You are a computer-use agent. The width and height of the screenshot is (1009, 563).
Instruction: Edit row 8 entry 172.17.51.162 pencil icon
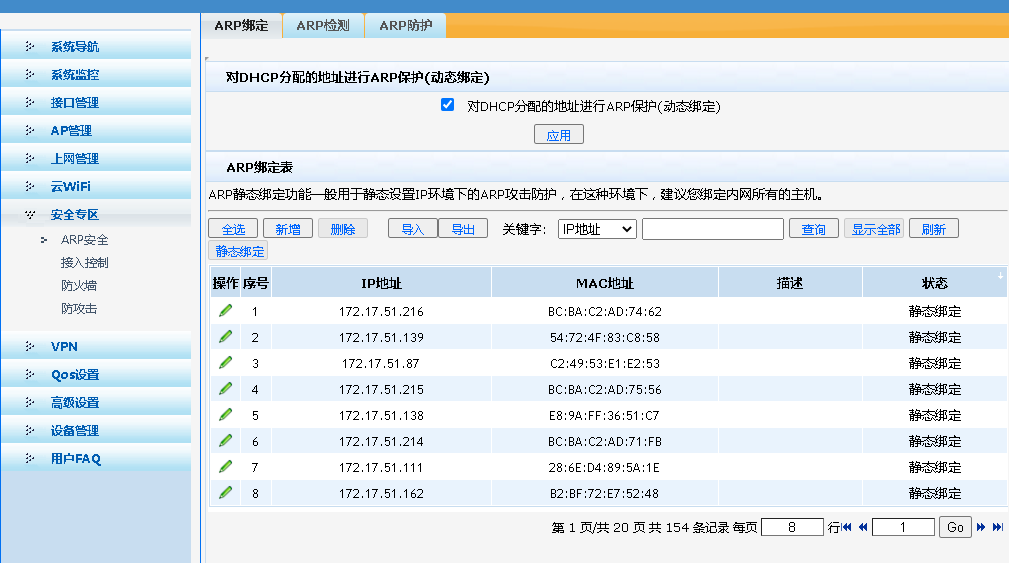[225, 493]
